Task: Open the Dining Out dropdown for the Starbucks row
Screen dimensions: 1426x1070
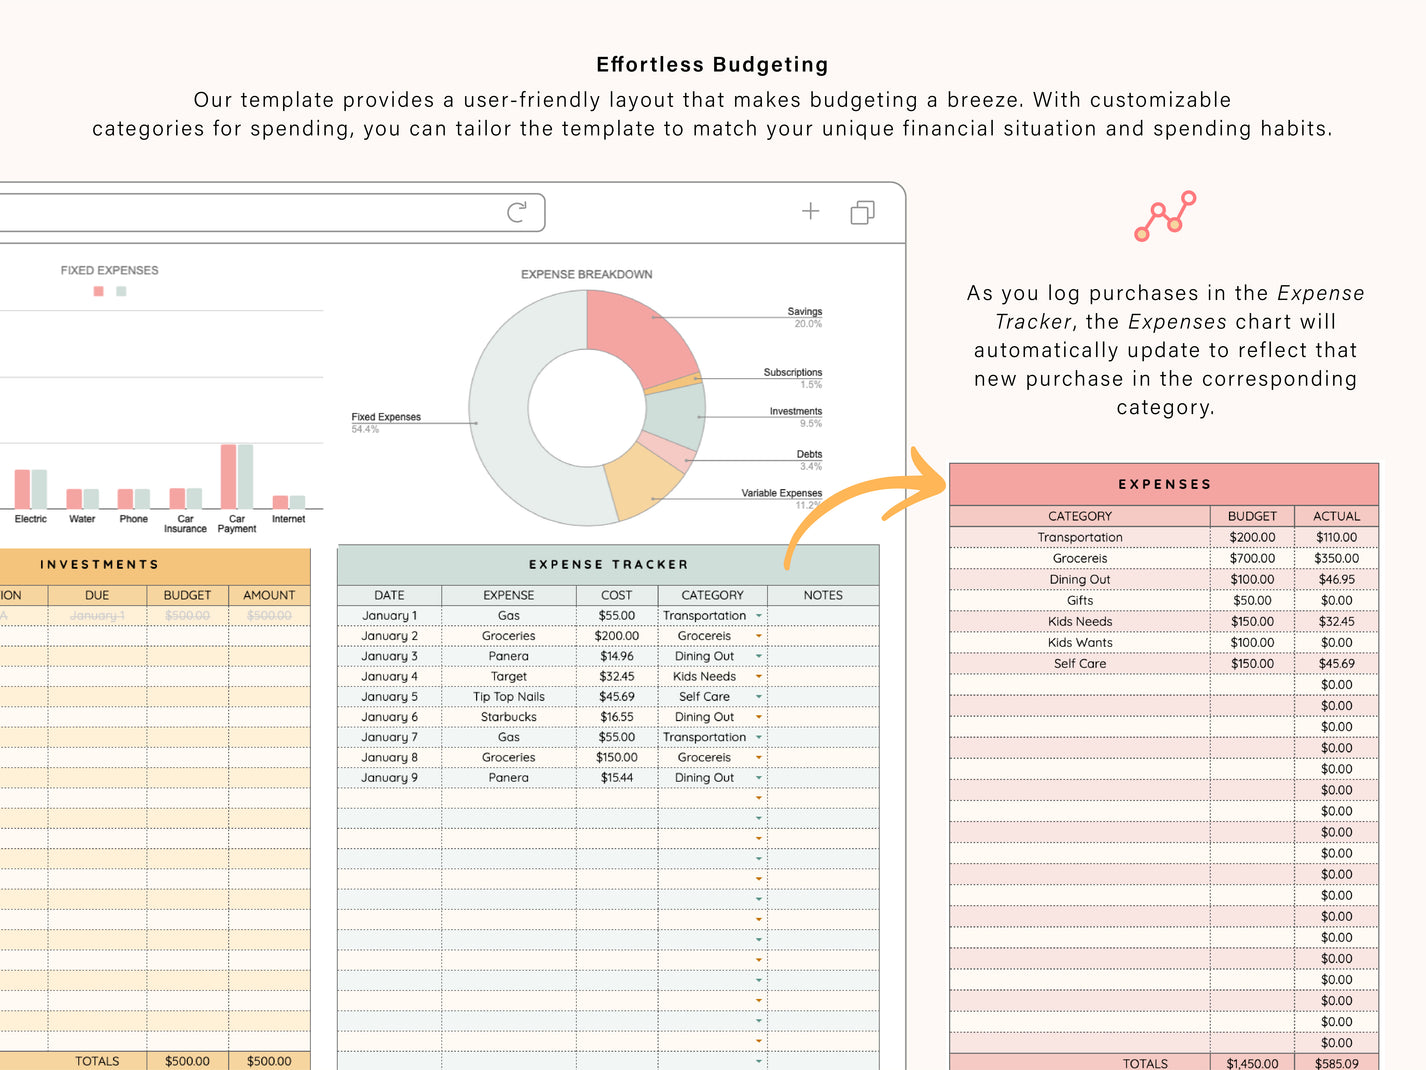Action: pos(758,717)
